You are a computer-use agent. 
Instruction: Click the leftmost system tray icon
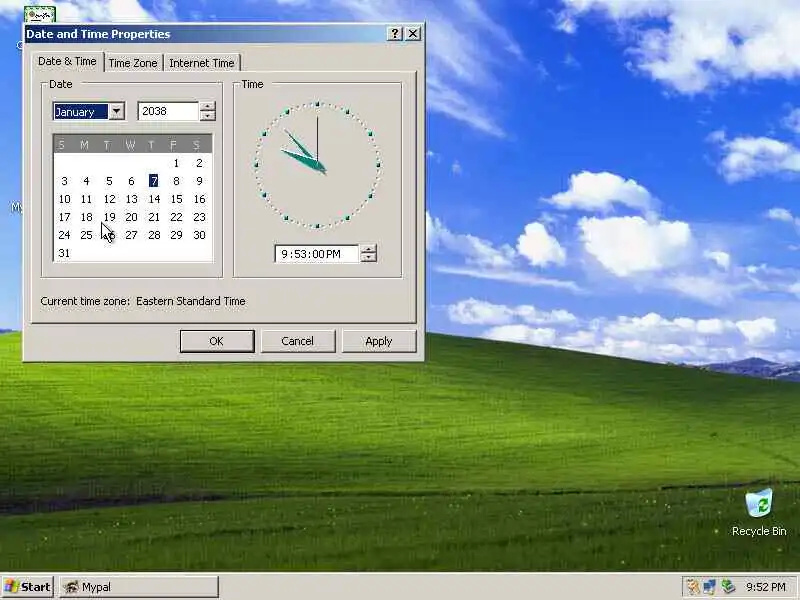(692, 587)
